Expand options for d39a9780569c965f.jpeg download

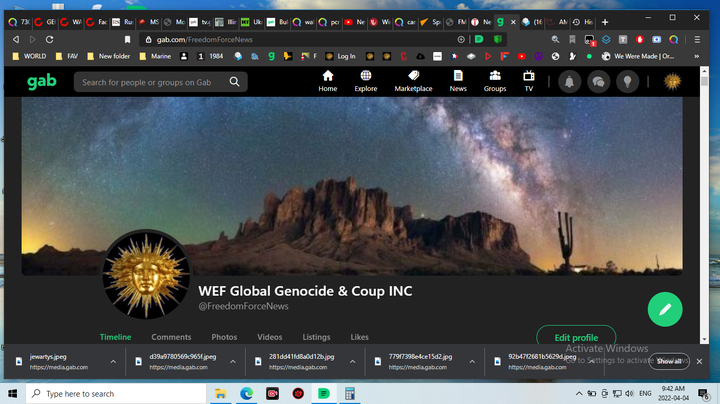tap(232, 361)
